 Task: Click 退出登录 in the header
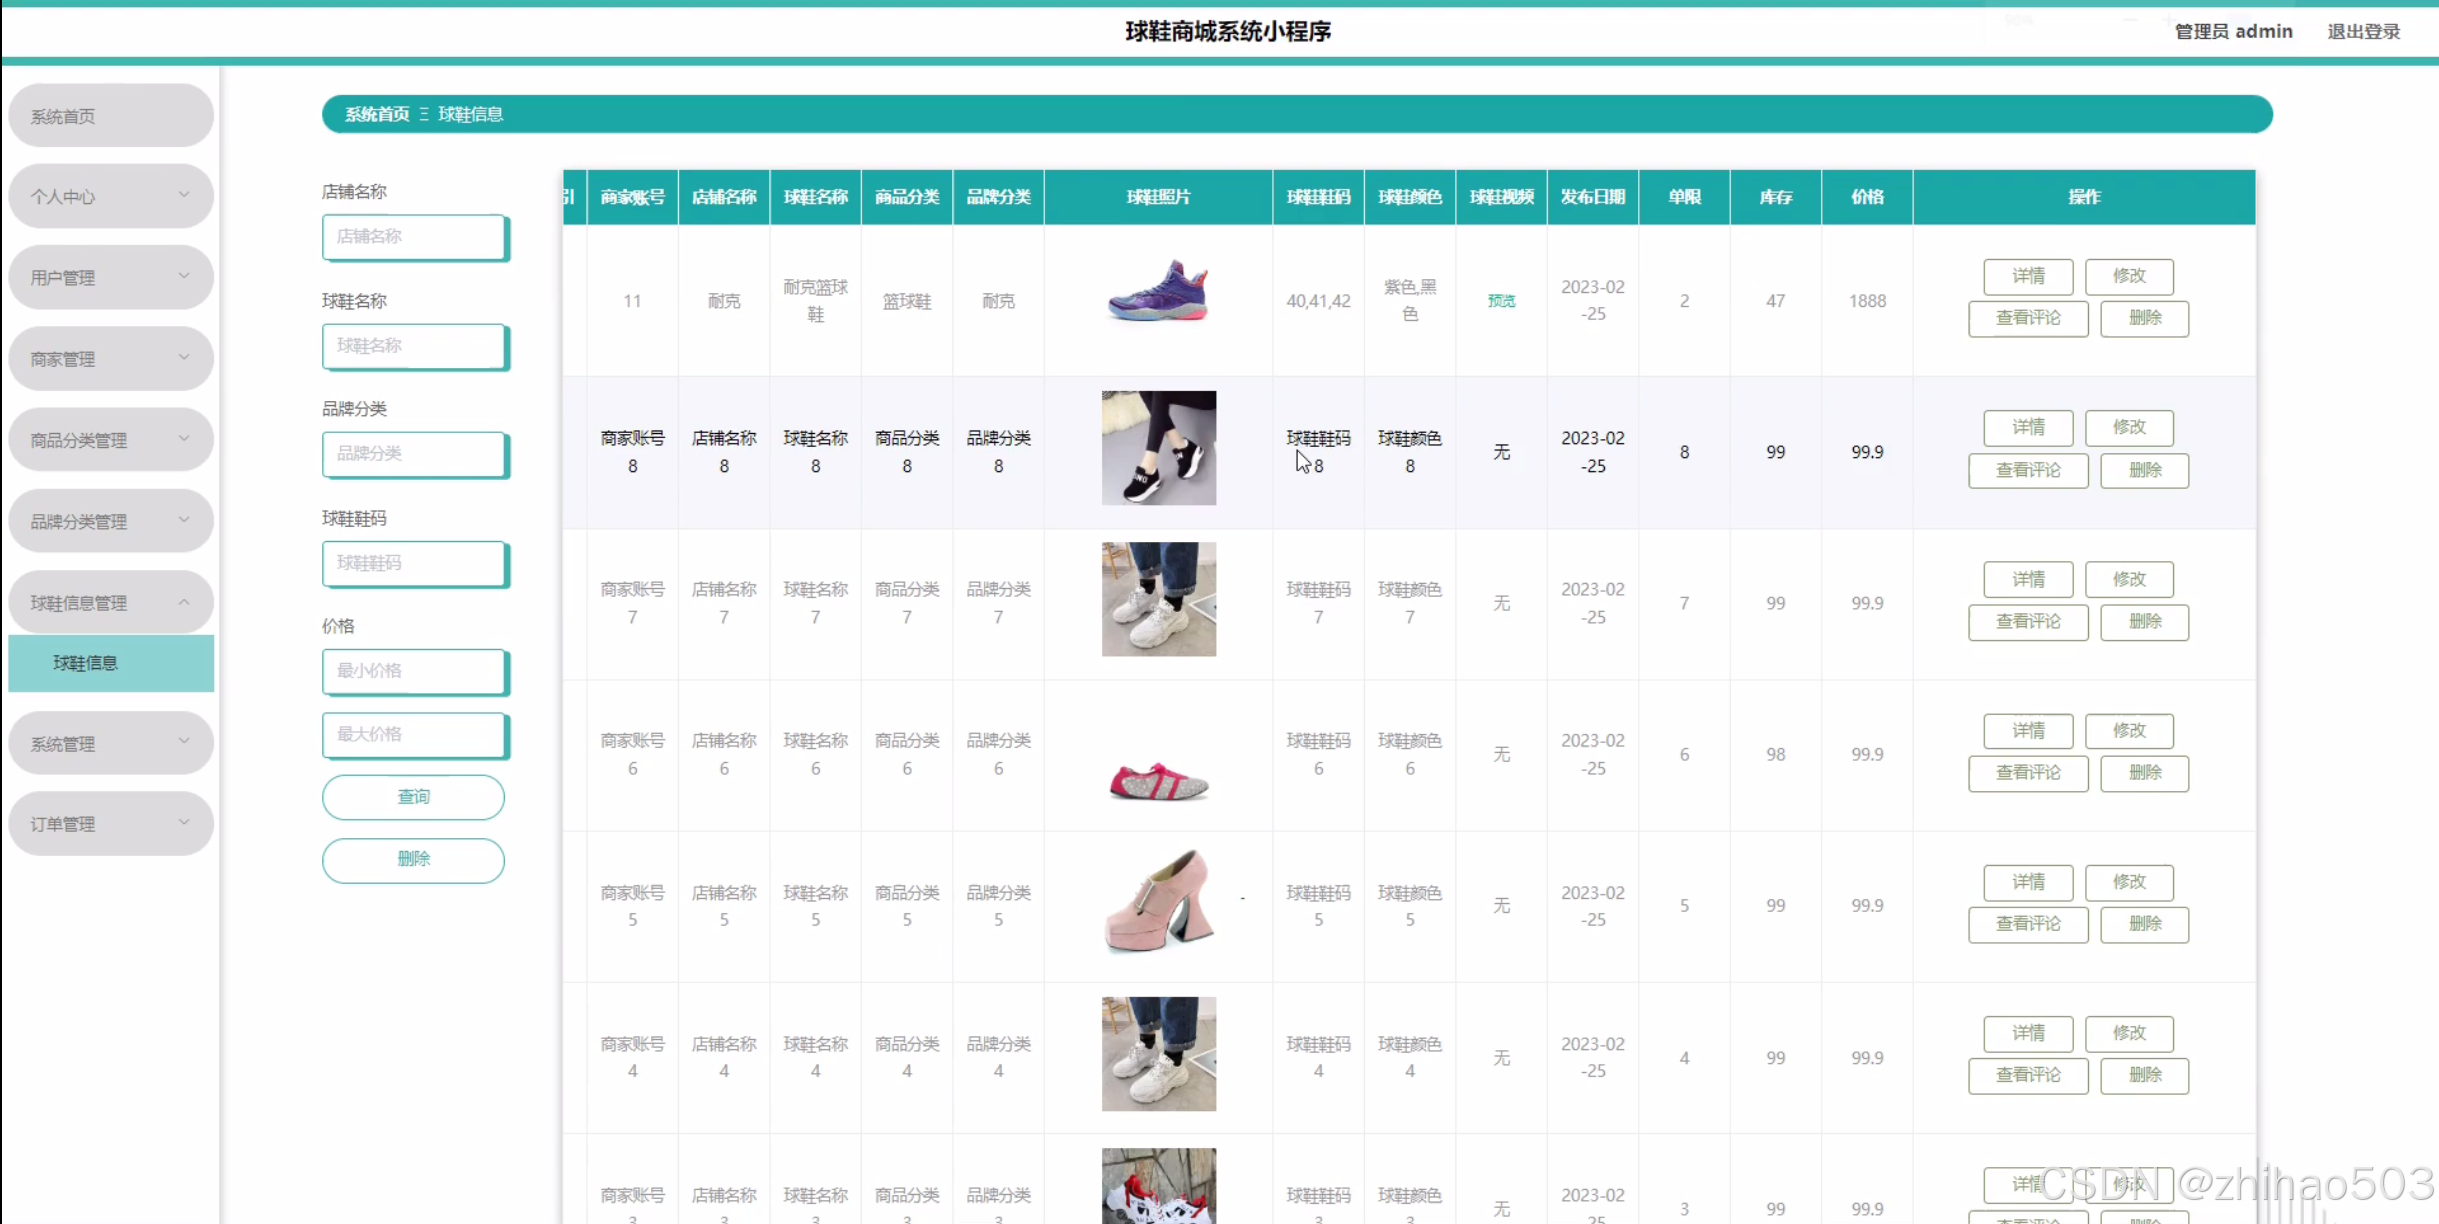coord(2363,31)
